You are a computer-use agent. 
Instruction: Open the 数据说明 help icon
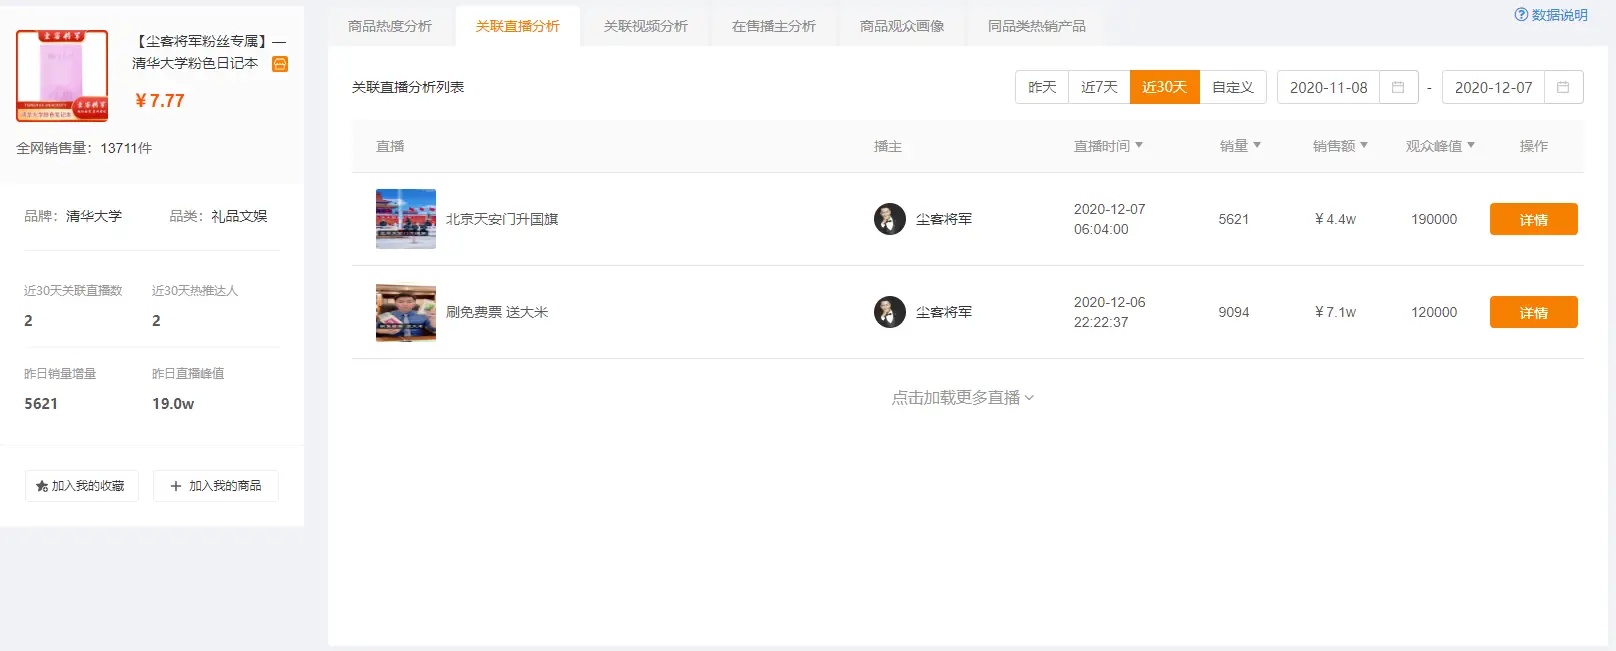1521,15
